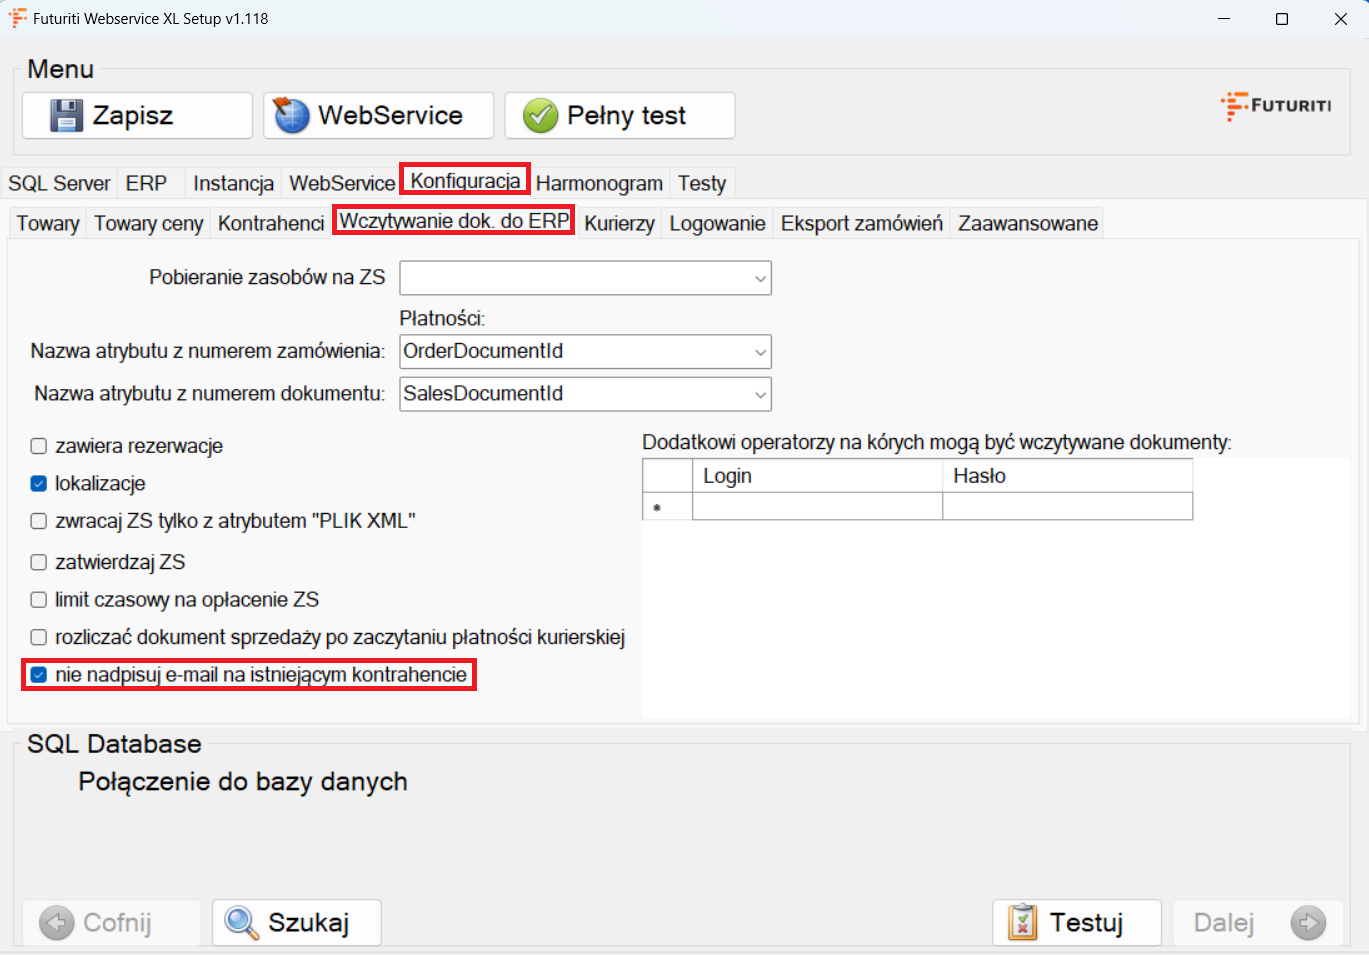The width and height of the screenshot is (1369, 955).
Task: Open the Kurierzy sub-tab
Action: pyautogui.click(x=619, y=224)
